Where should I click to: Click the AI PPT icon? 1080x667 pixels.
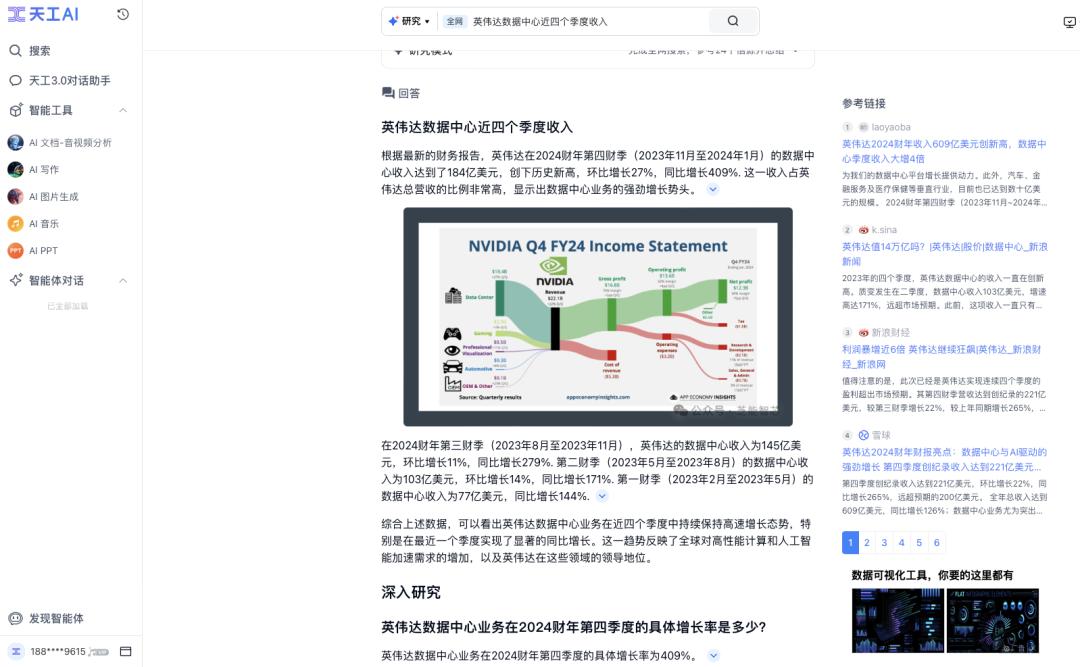tap(15, 251)
